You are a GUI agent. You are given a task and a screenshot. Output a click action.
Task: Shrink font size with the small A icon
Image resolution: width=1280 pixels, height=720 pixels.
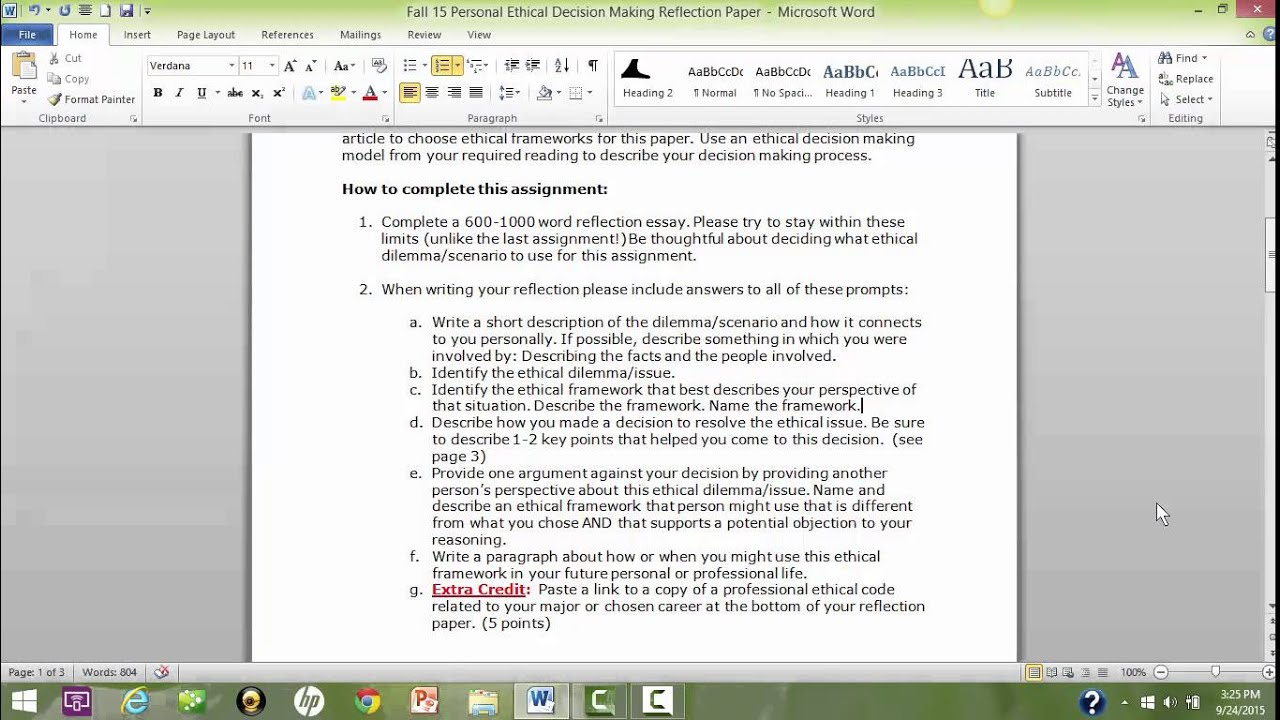coord(309,66)
